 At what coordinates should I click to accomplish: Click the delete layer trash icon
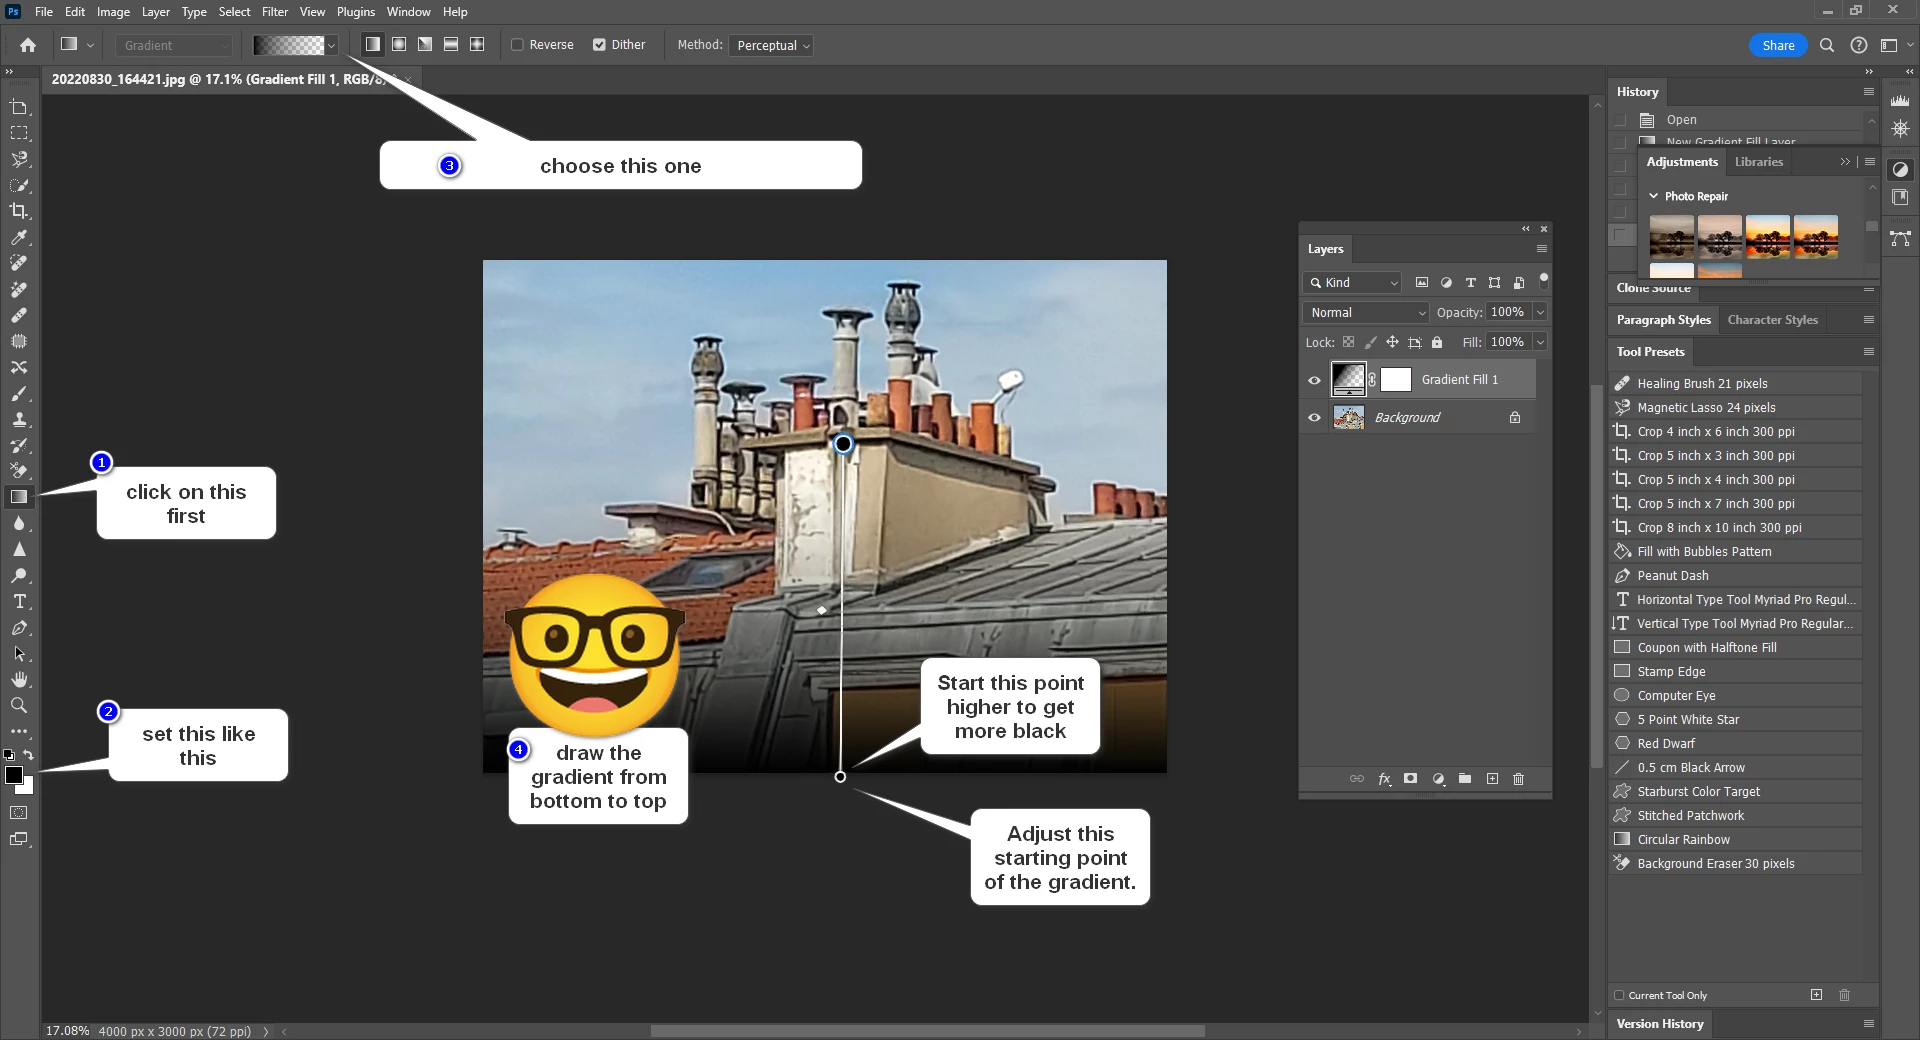(1518, 779)
